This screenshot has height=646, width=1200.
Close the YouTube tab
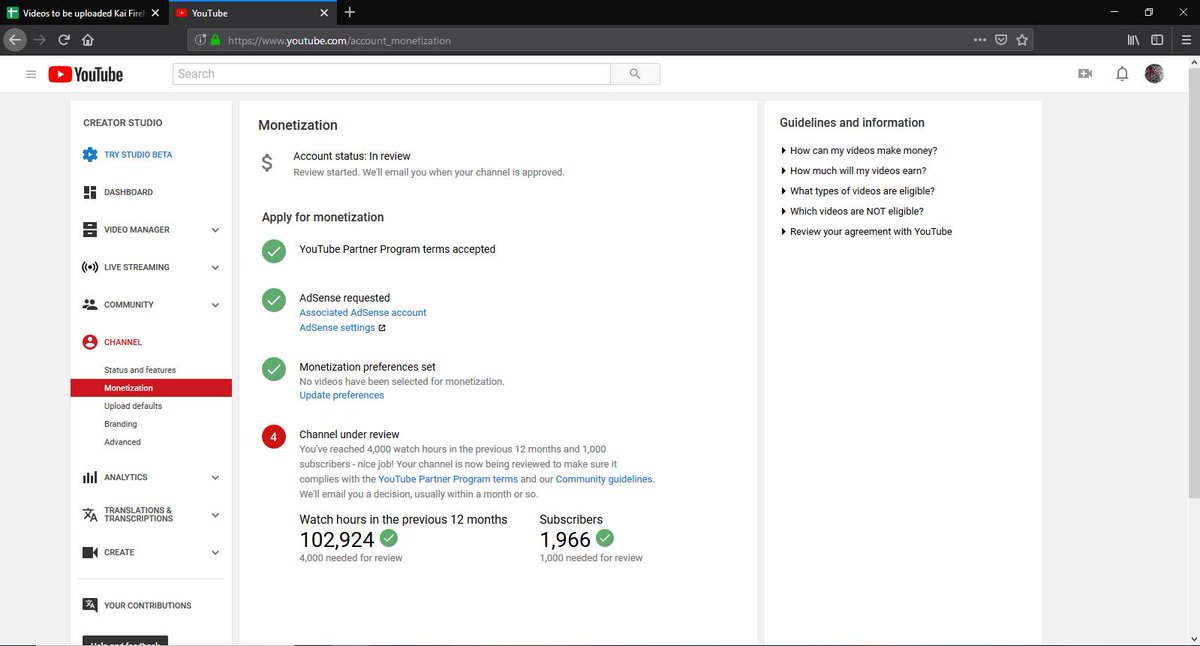click(x=324, y=13)
